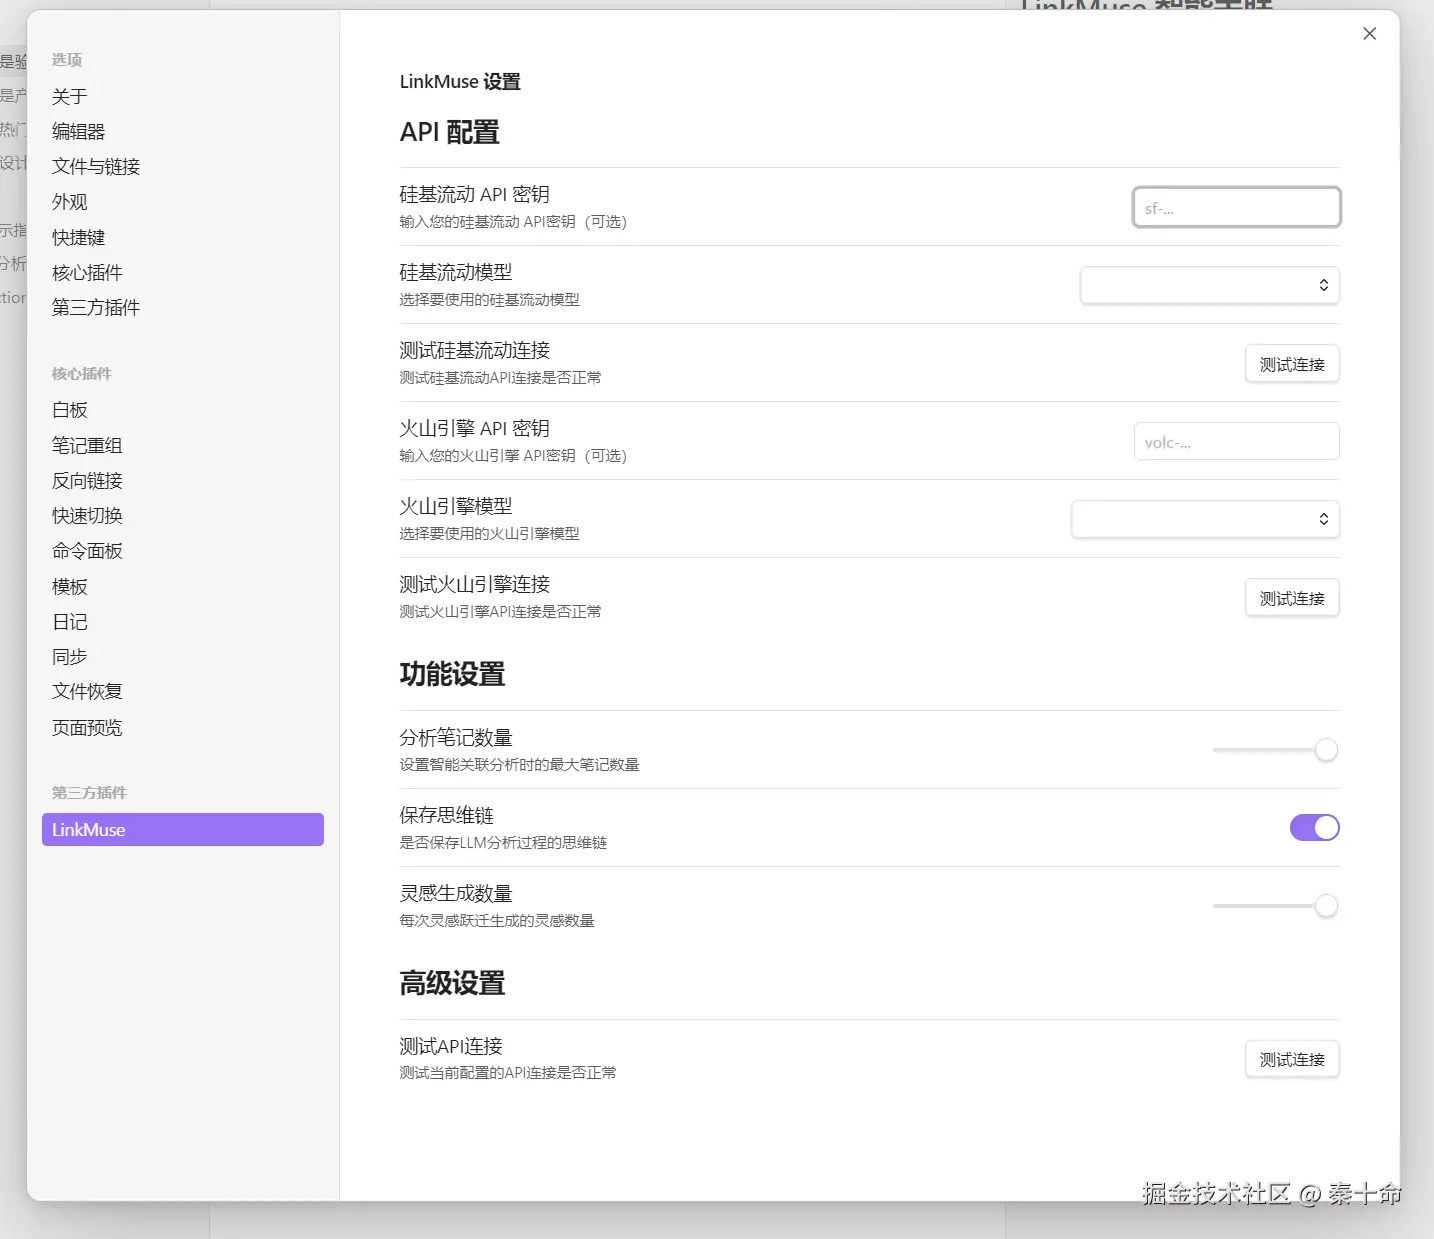Screen dimensions: 1434x1239
Task: Click the 选项 sidebar header
Action: [x=67, y=60]
